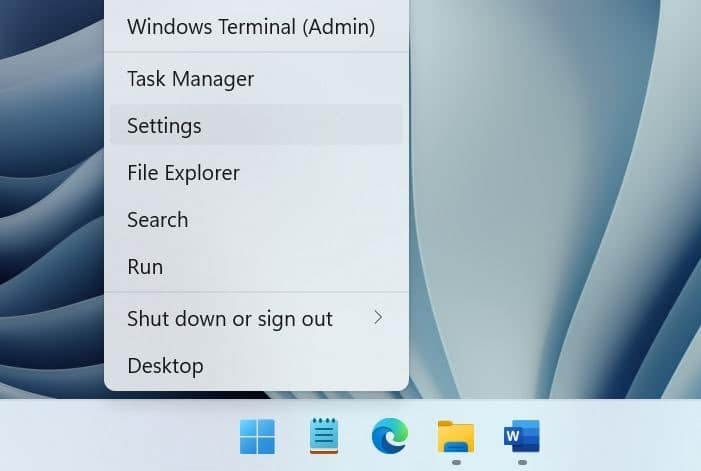Expand Shut down or sign out submenu
Screen dimensions: 701x471
[x=256, y=319]
